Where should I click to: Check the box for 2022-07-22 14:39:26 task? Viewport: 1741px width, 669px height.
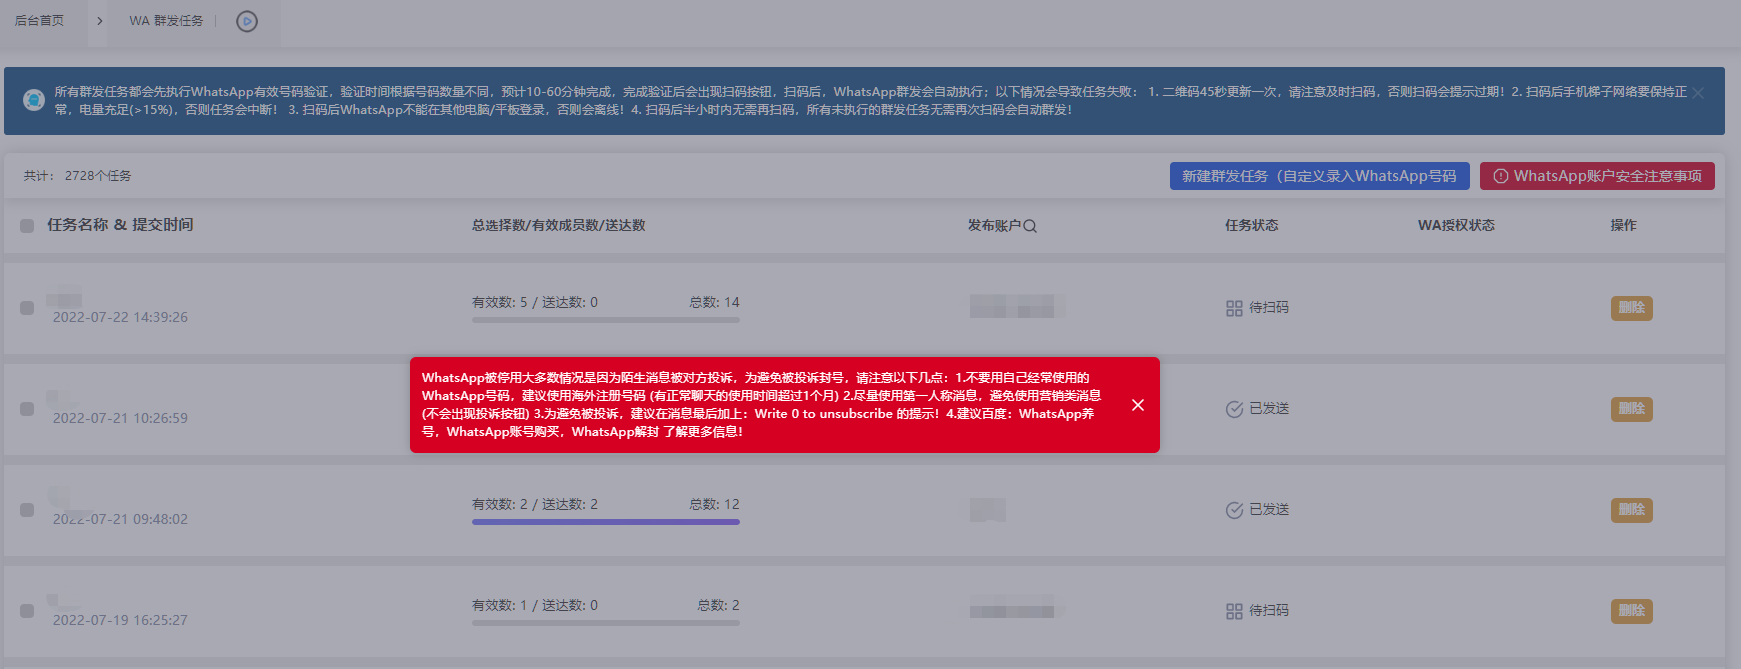point(27,308)
